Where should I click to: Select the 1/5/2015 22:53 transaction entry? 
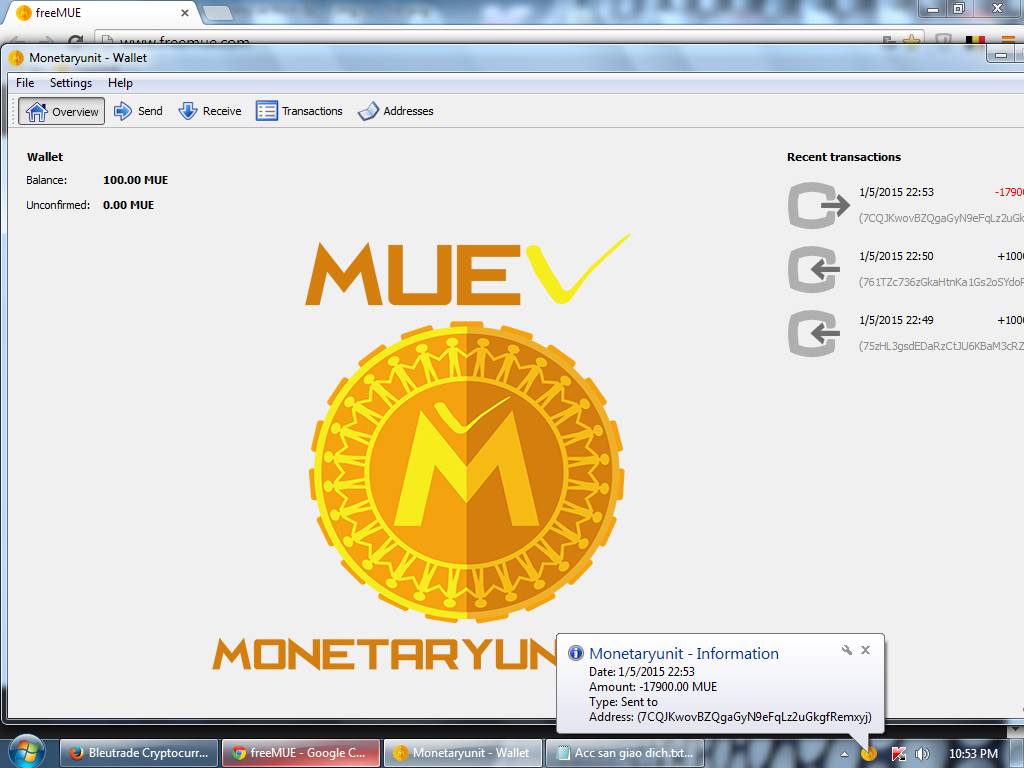point(905,205)
